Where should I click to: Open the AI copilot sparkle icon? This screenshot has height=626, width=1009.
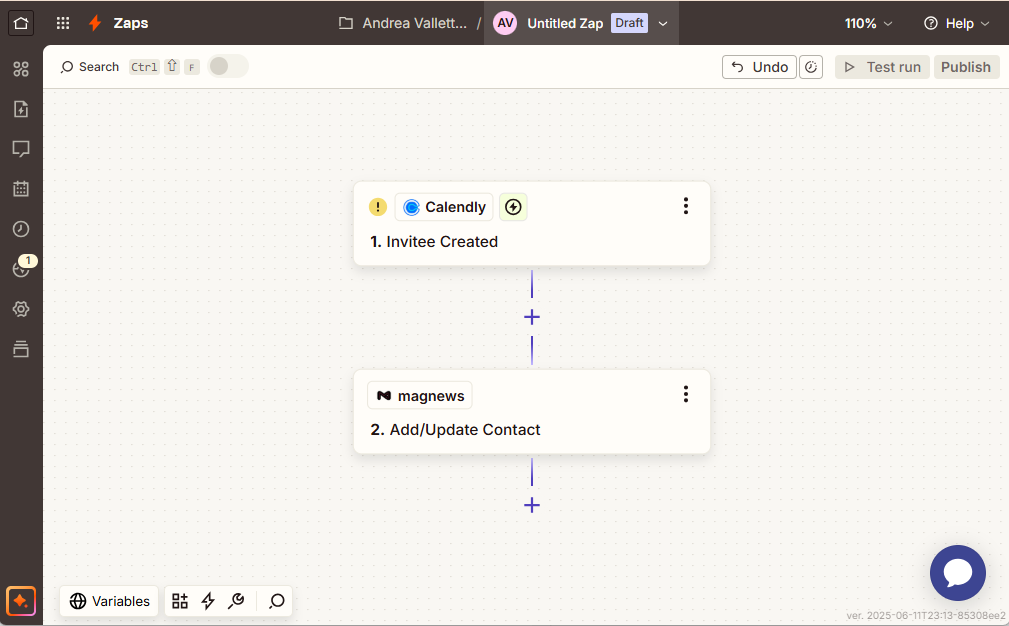pos(21,601)
